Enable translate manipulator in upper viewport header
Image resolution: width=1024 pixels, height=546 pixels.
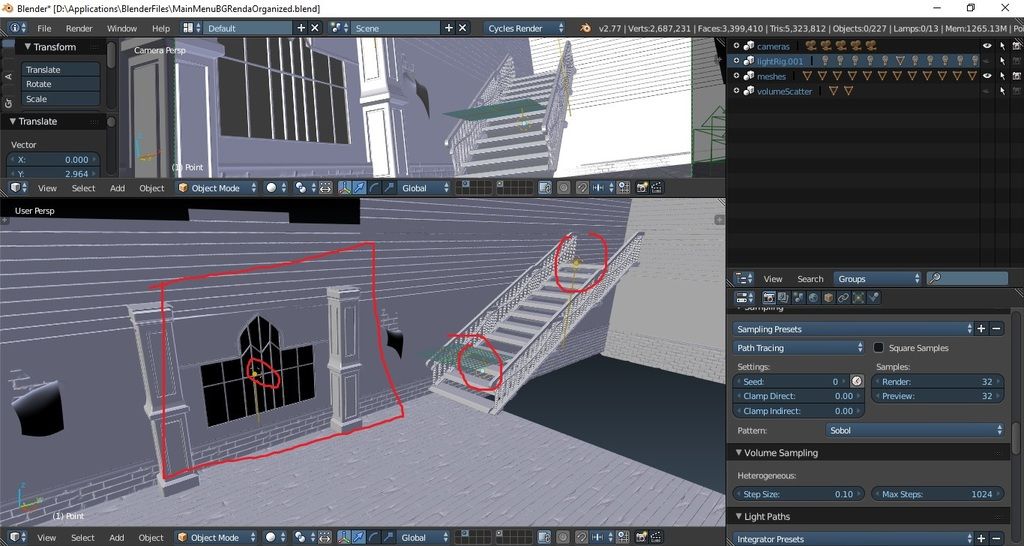point(359,188)
